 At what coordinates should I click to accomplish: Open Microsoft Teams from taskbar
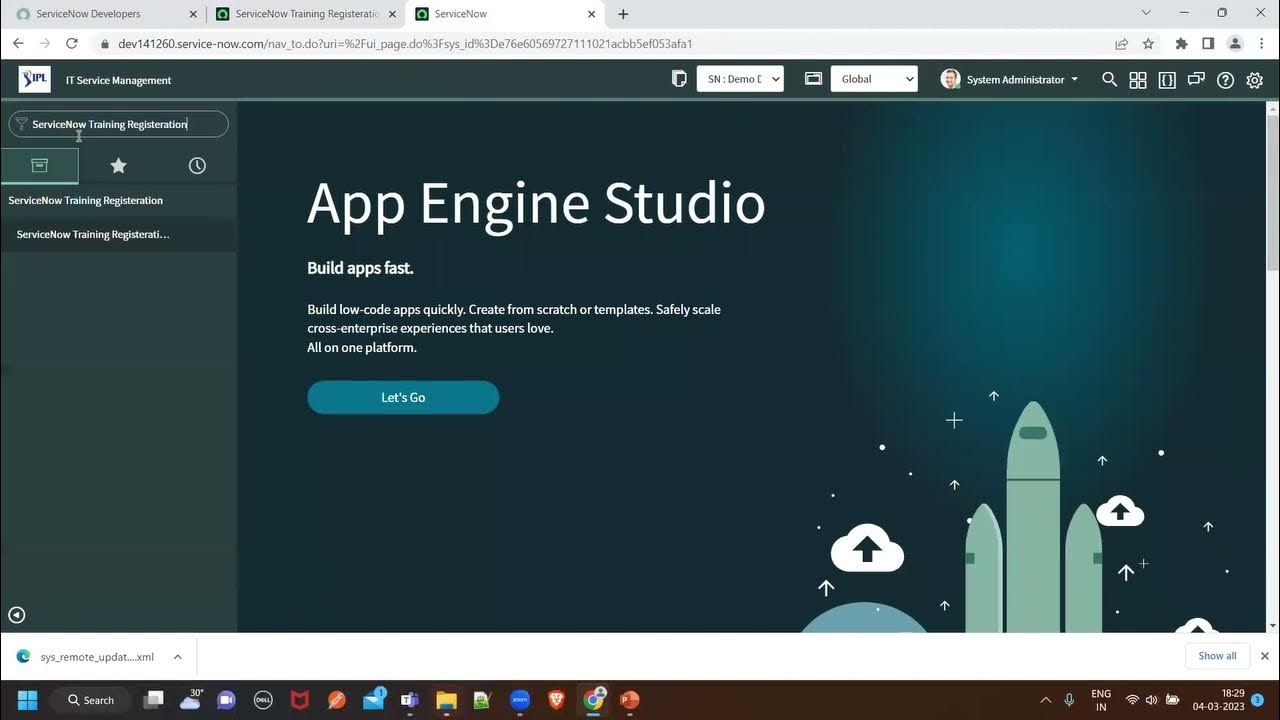pyautogui.click(x=409, y=700)
